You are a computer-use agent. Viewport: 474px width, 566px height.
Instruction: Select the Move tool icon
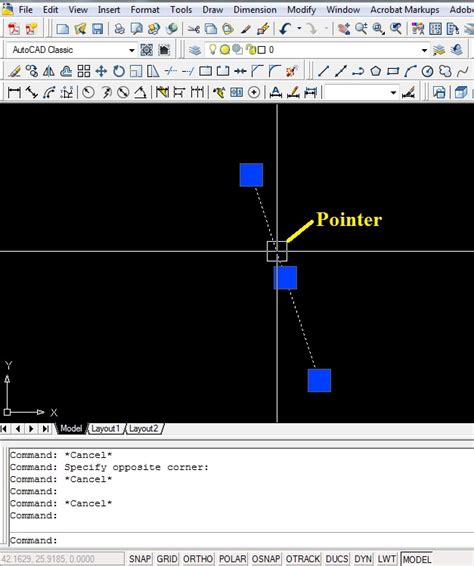[101, 71]
